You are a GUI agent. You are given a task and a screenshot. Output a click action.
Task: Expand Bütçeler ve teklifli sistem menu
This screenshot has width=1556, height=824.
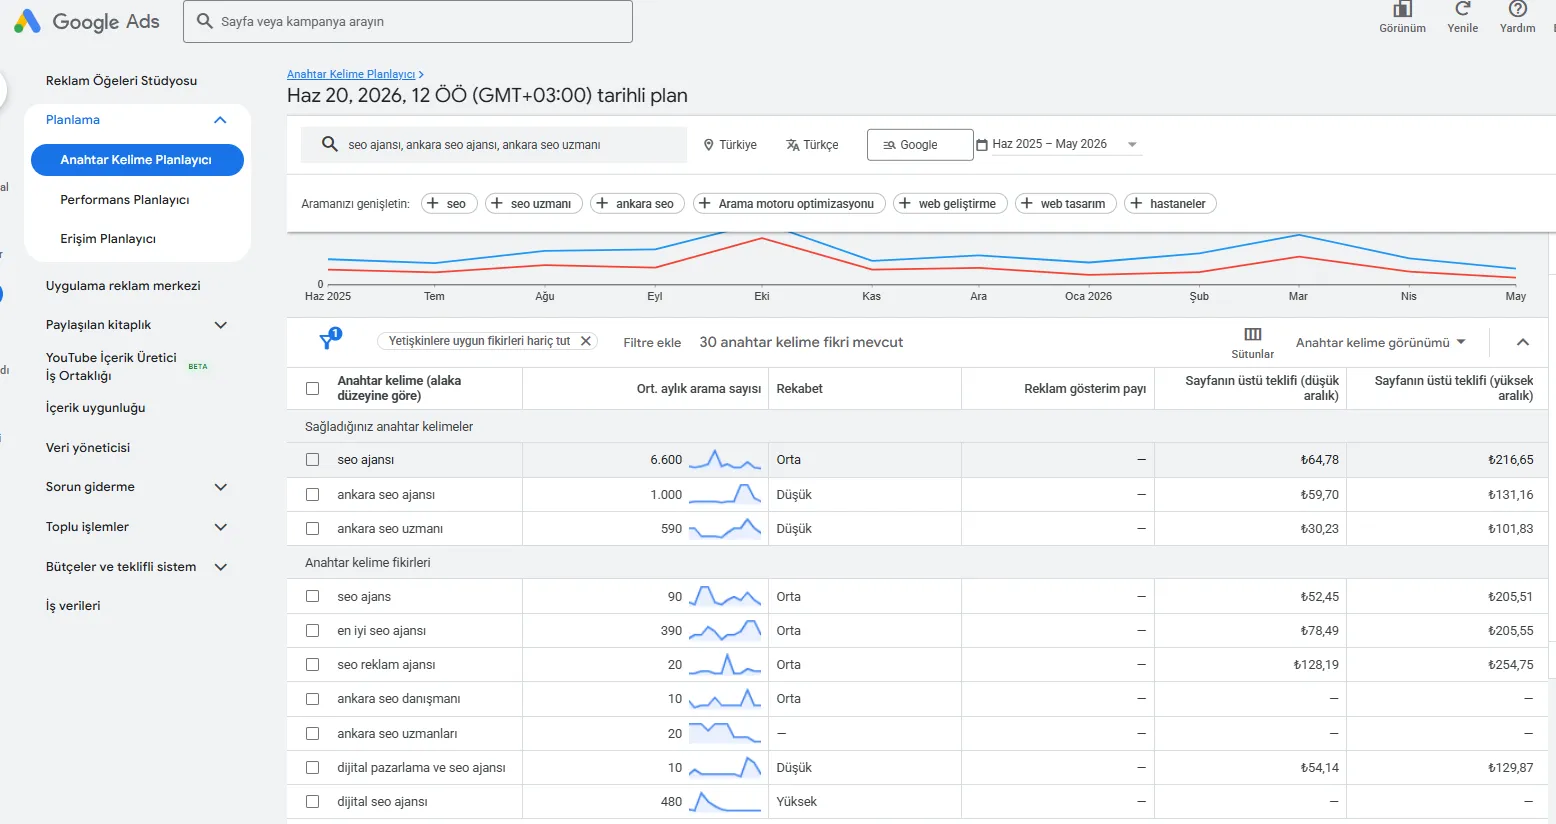click(221, 567)
